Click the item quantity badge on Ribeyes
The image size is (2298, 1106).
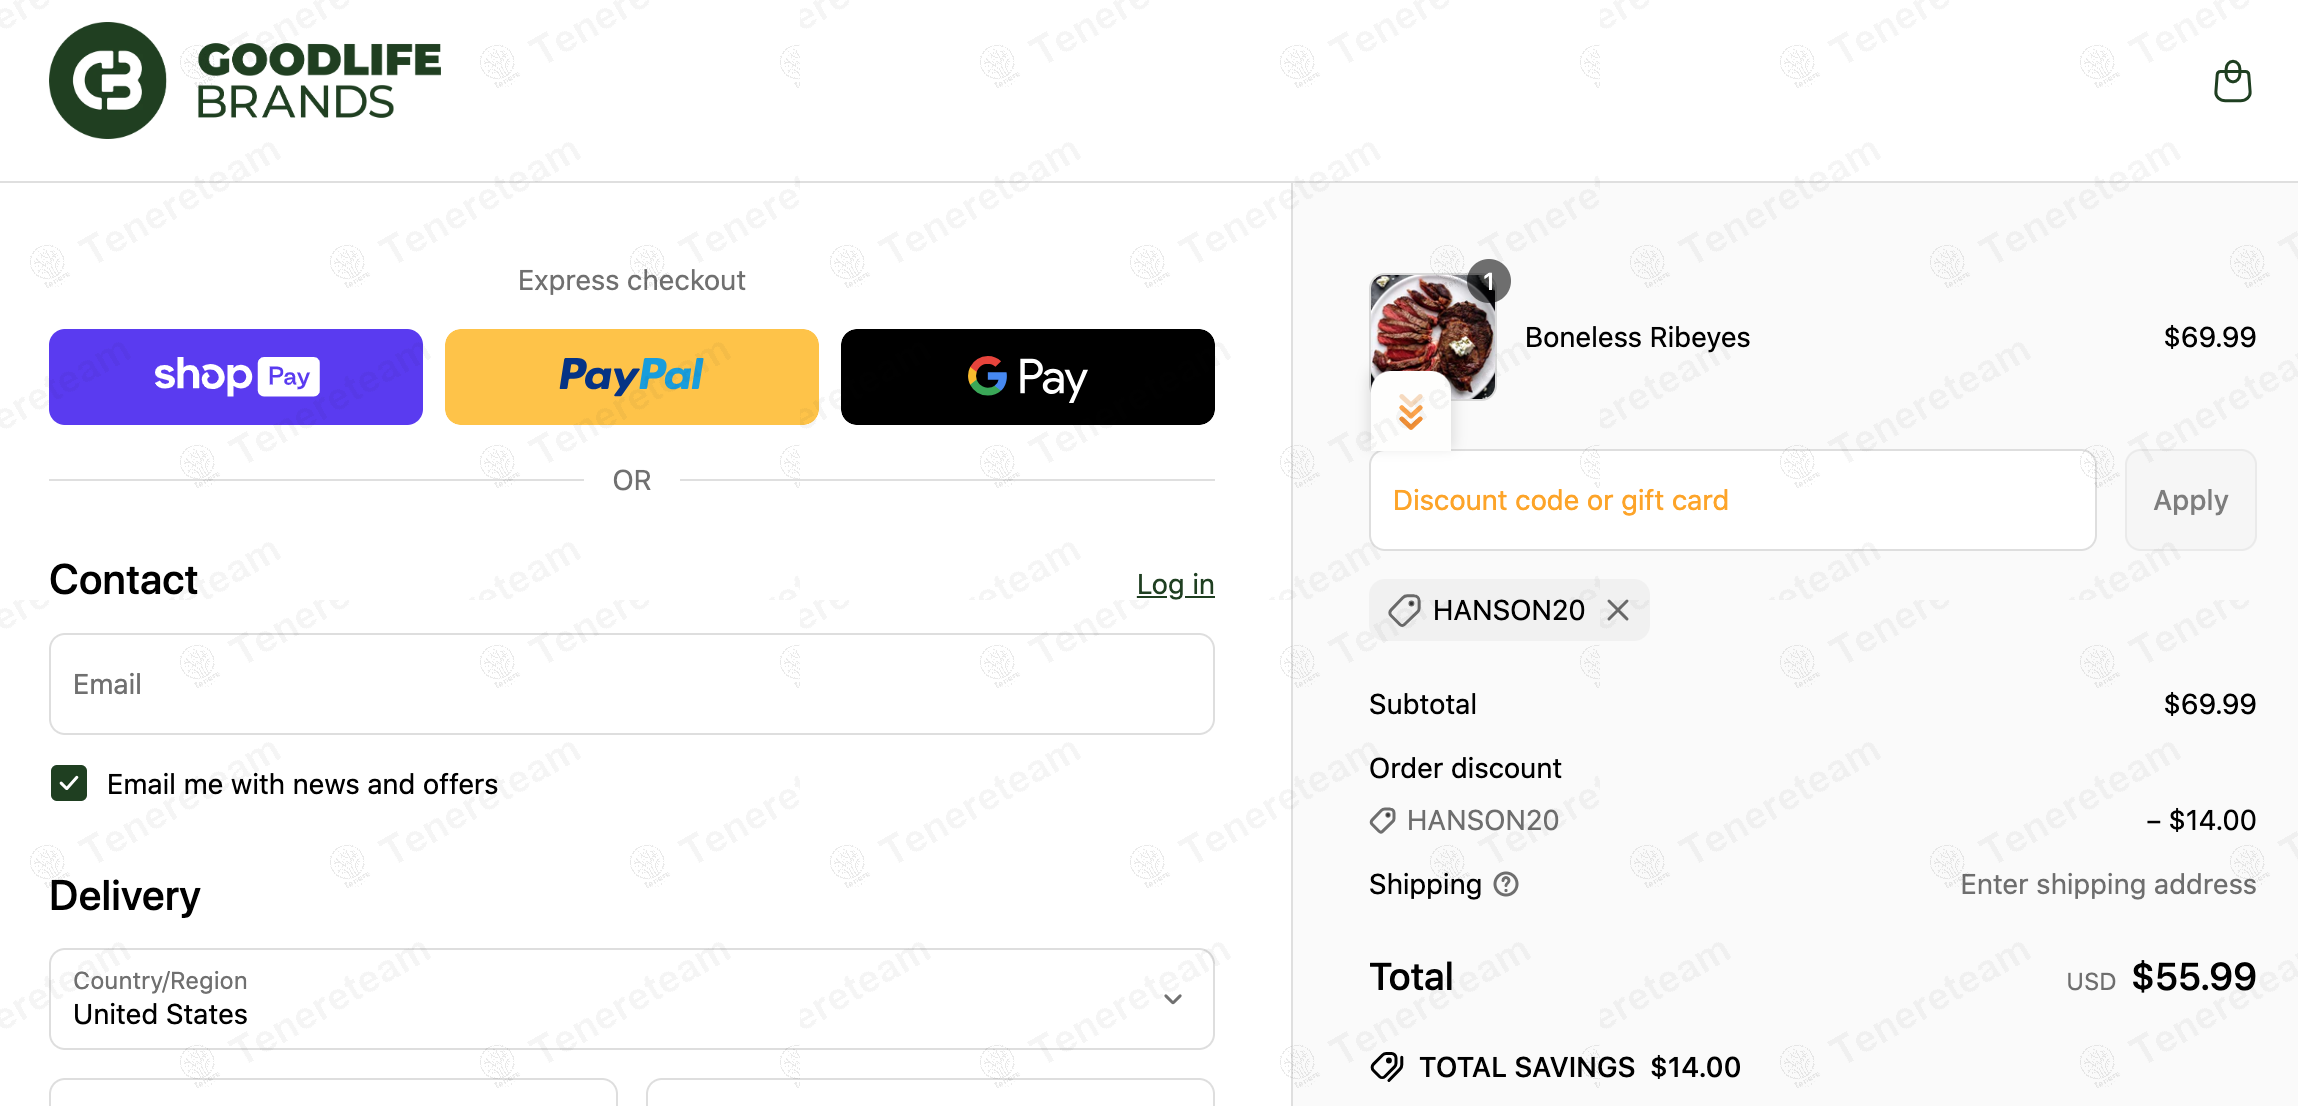click(1488, 281)
